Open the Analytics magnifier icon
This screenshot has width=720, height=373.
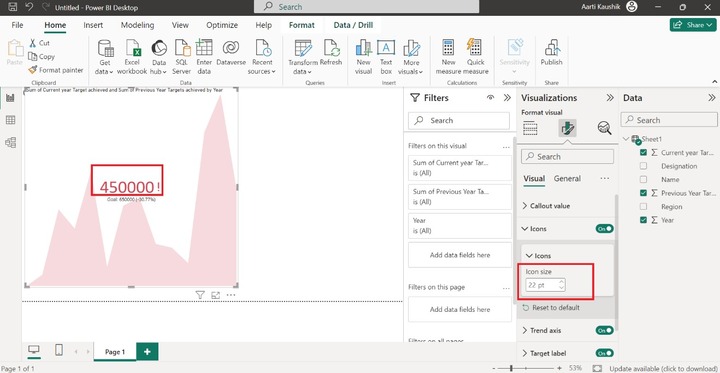[604, 128]
